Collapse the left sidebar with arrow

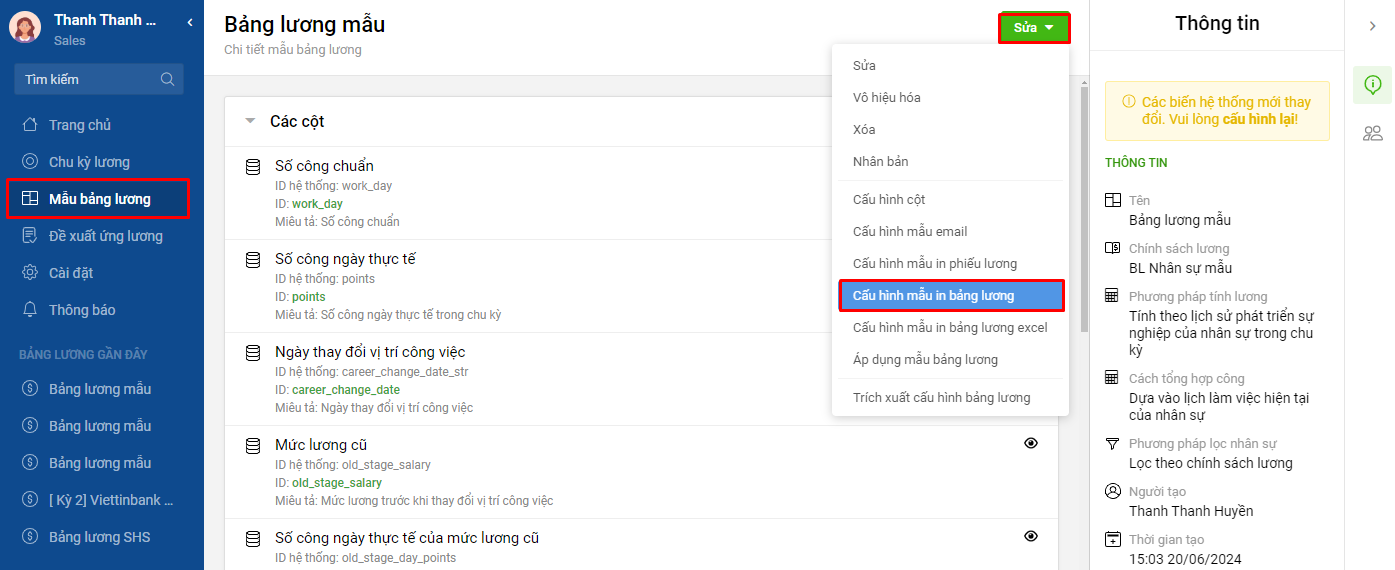pyautogui.click(x=190, y=22)
